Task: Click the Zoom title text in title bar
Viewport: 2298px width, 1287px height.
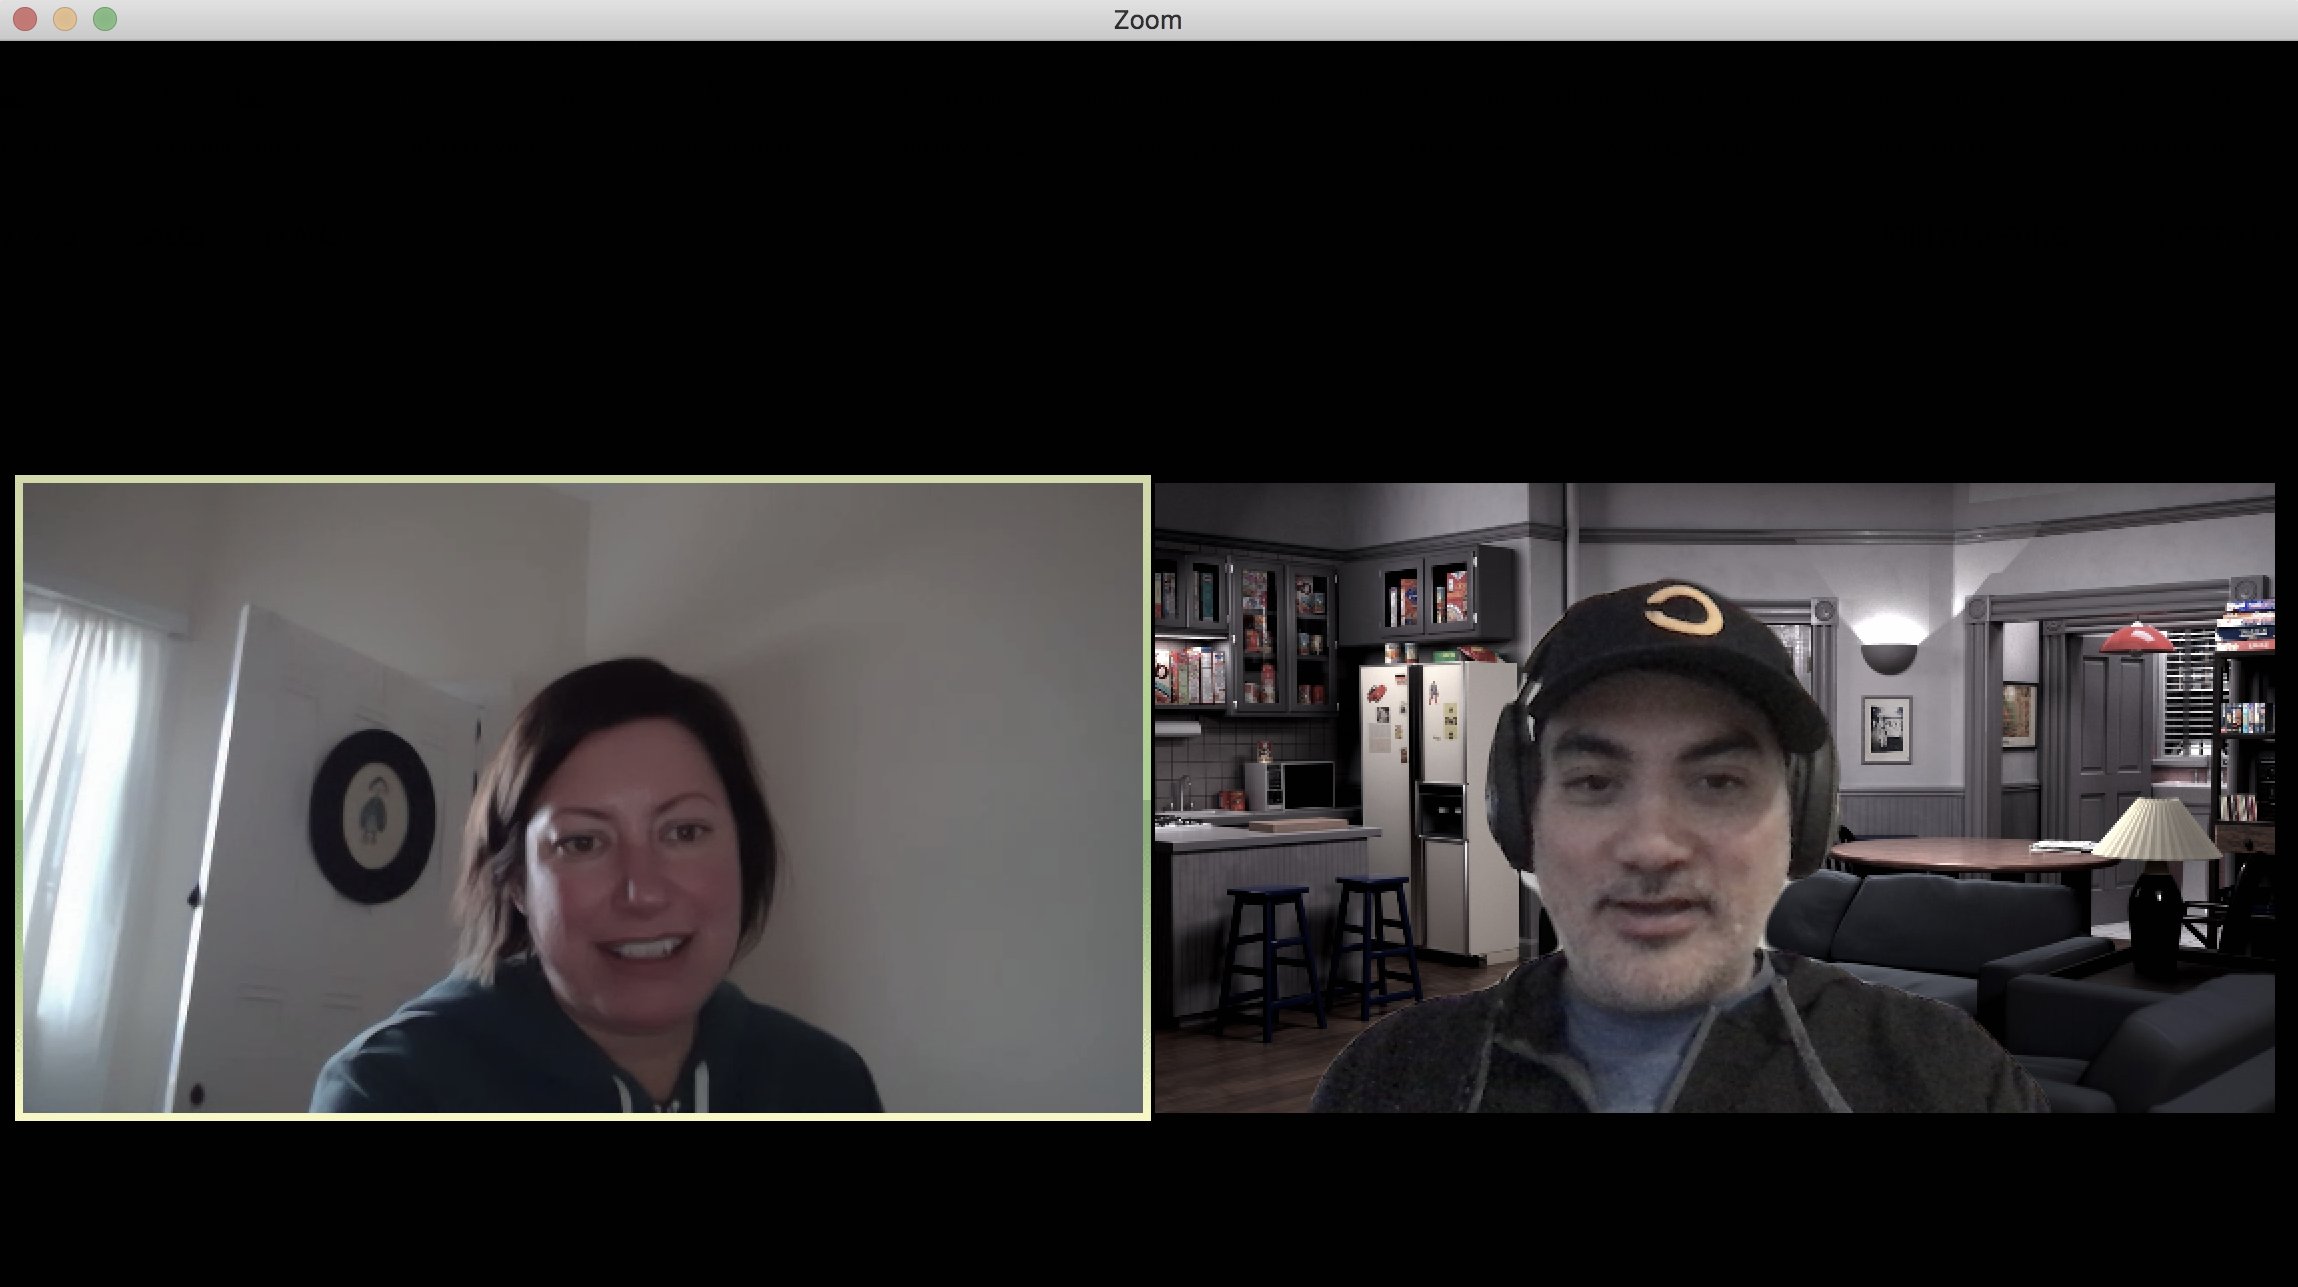Action: click(x=1147, y=20)
